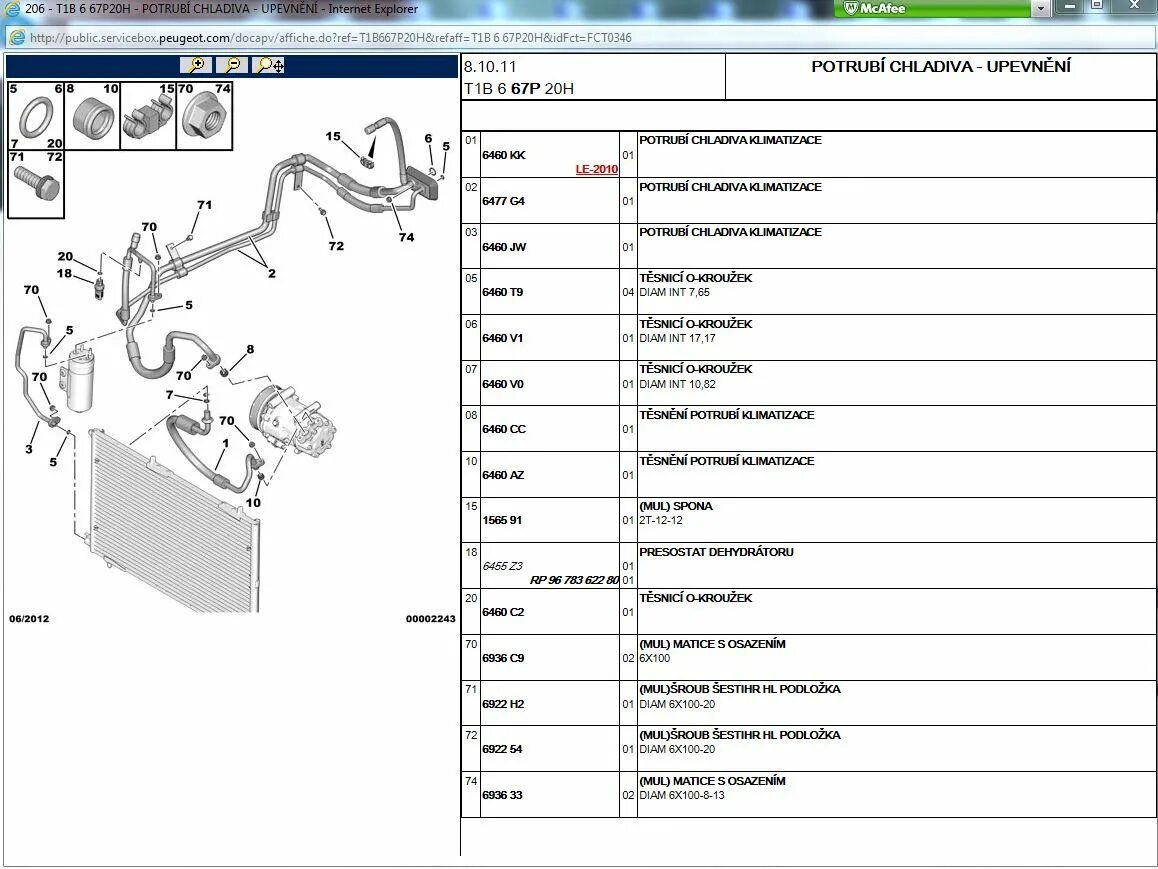Viewport: 1158px width, 869px height.
Task: Select italic part number 6455 Z3
Action: 502,566
